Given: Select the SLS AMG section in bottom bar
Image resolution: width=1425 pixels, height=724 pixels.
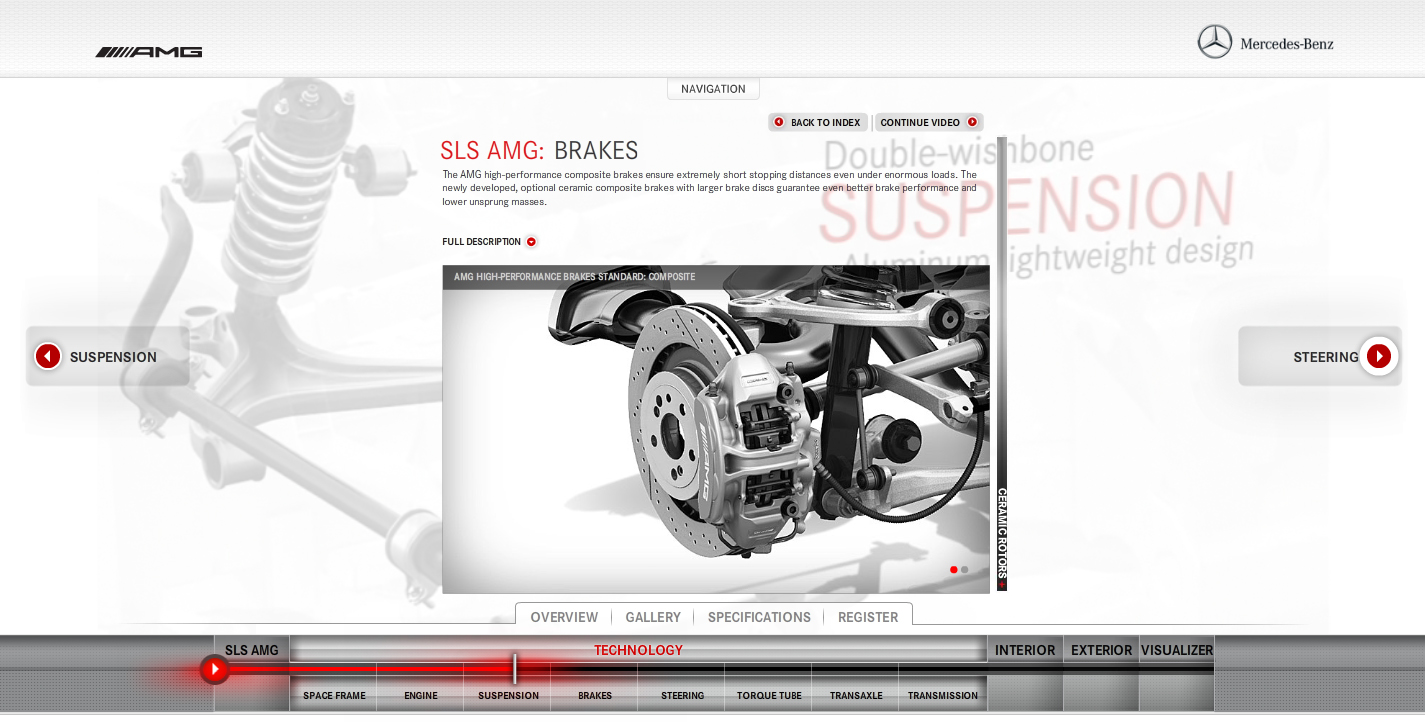Looking at the screenshot, I should (252, 650).
